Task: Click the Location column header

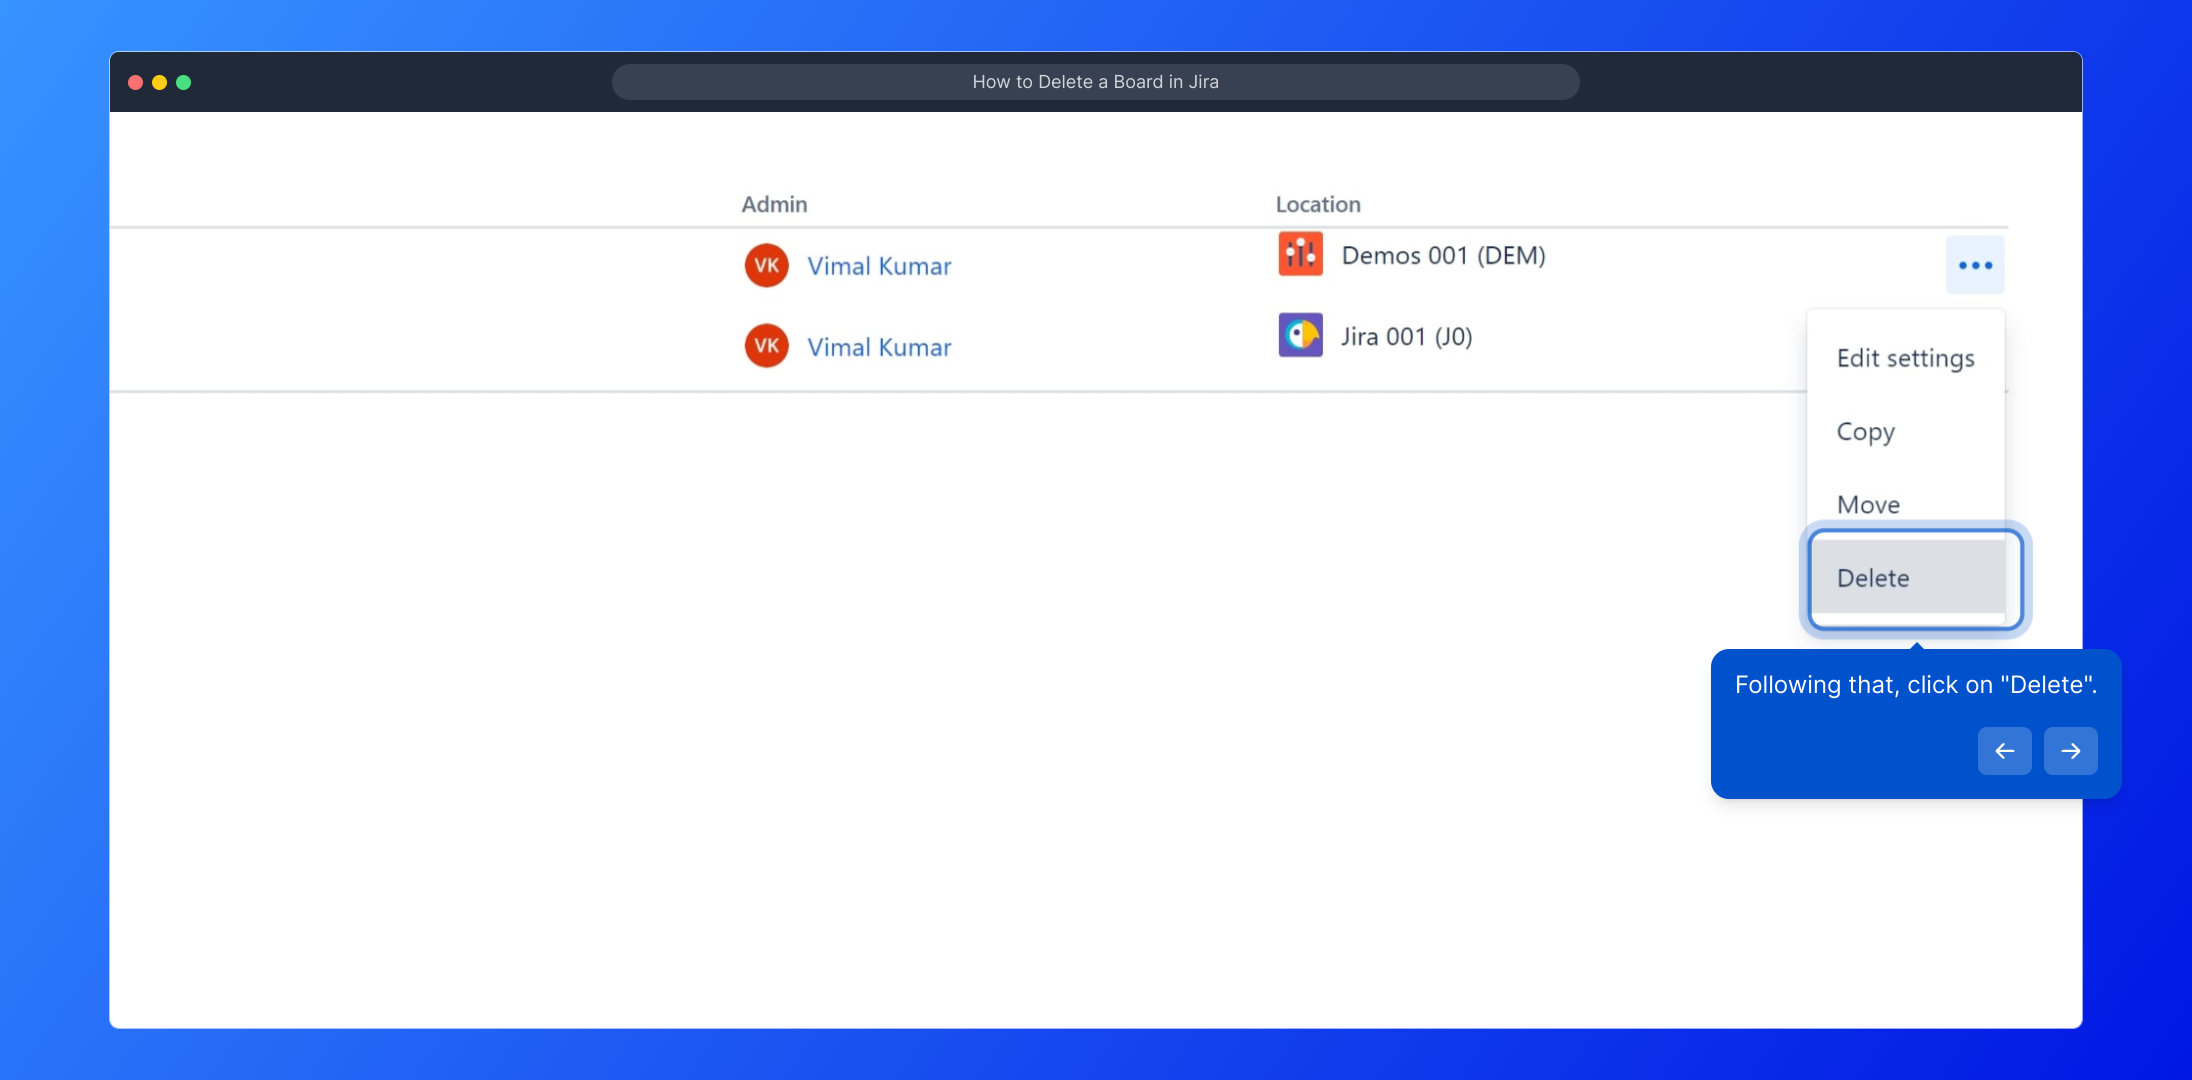Action: click(1317, 204)
